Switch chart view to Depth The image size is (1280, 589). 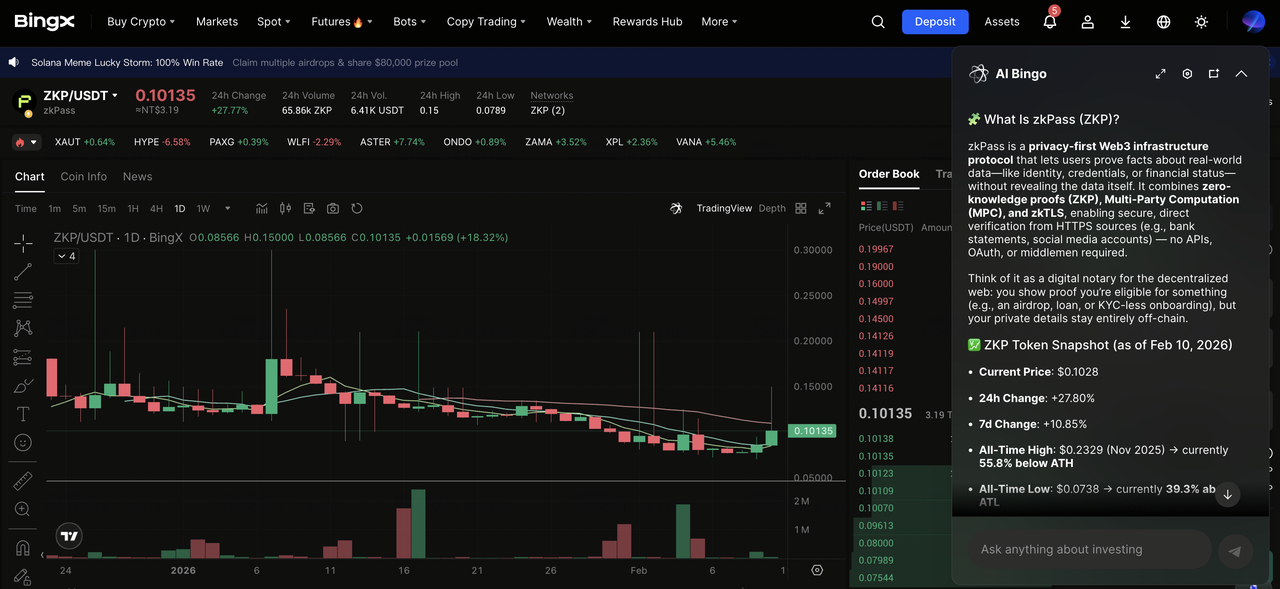tap(772, 208)
